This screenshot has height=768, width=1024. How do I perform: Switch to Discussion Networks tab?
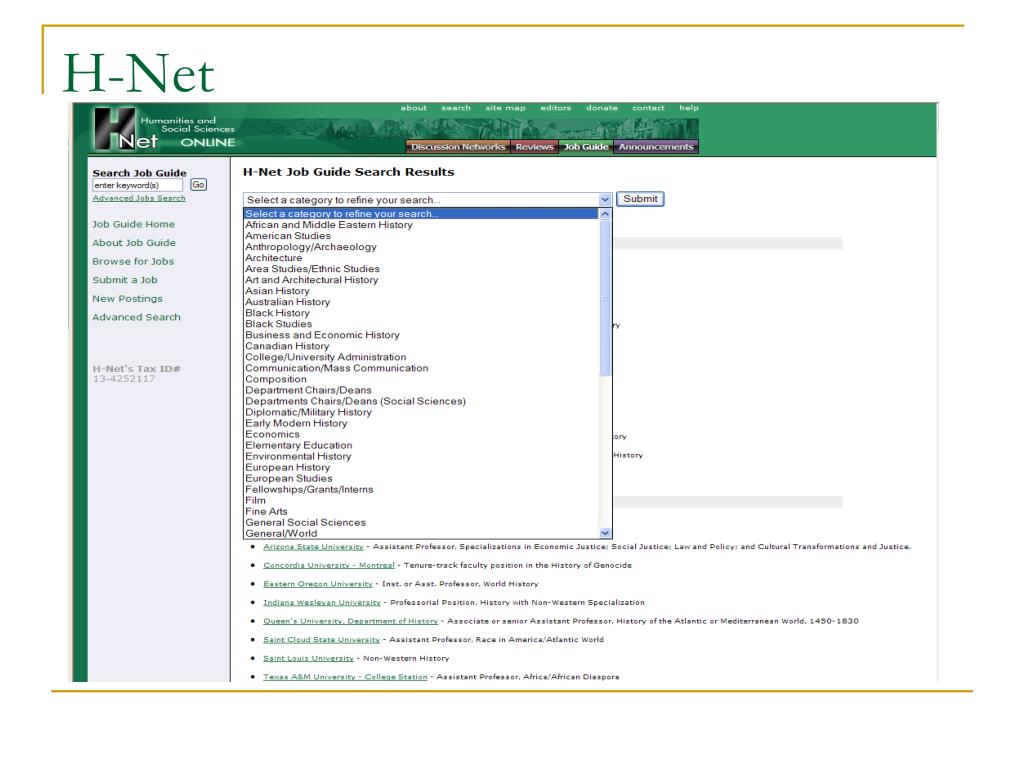tap(458, 147)
